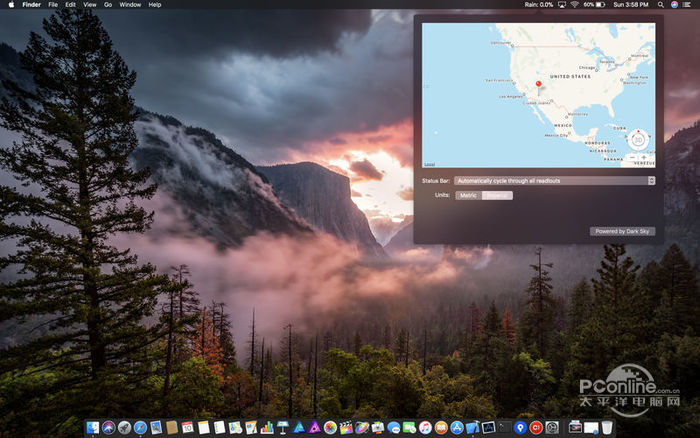This screenshot has width=700, height=438.
Task: Zoom in the map with plus button
Action: 646,158
